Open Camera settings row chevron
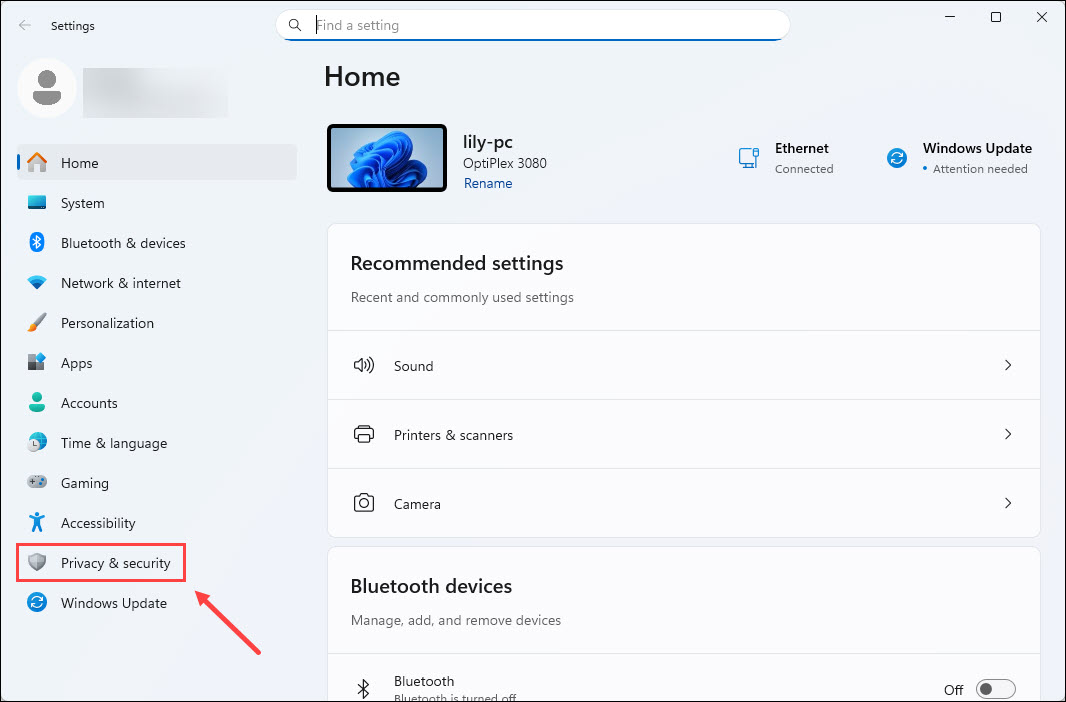1066x702 pixels. (x=1008, y=504)
